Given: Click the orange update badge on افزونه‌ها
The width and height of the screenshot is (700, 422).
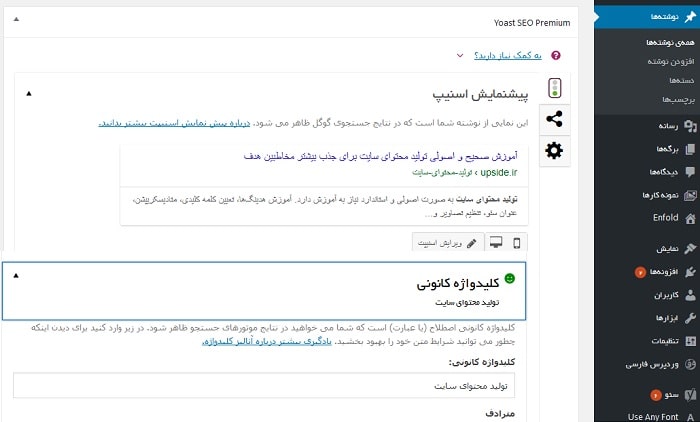Looking at the screenshot, I should [640, 272].
